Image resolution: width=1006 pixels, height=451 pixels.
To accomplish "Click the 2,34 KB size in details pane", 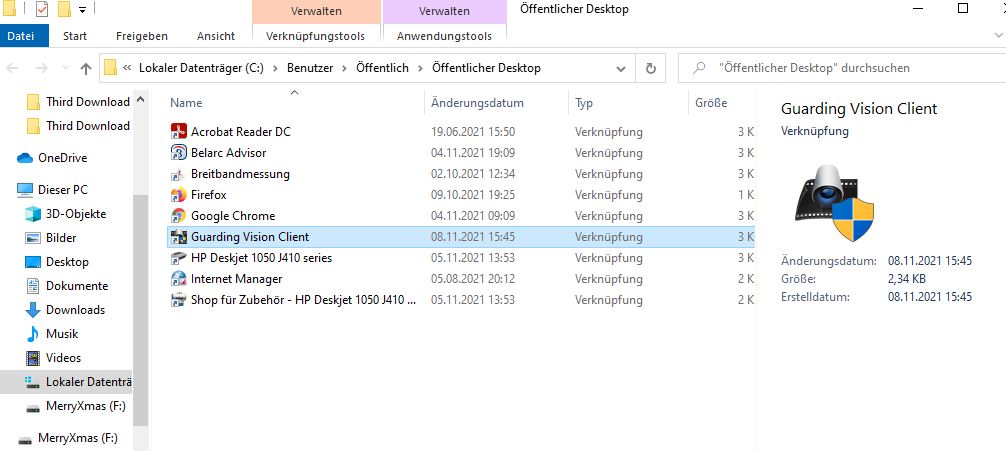I will click(x=907, y=279).
